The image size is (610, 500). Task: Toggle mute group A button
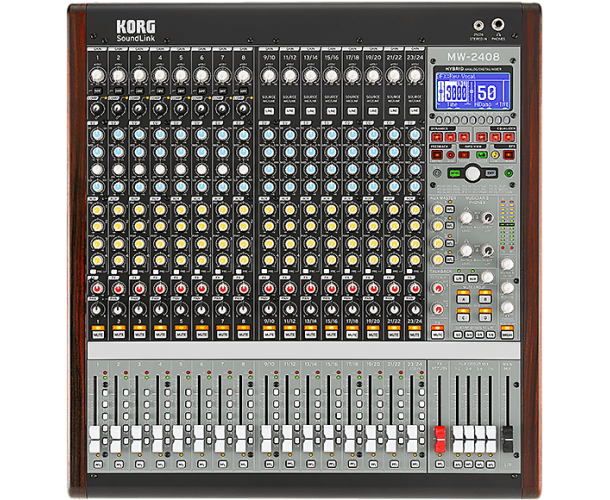click(x=463, y=300)
